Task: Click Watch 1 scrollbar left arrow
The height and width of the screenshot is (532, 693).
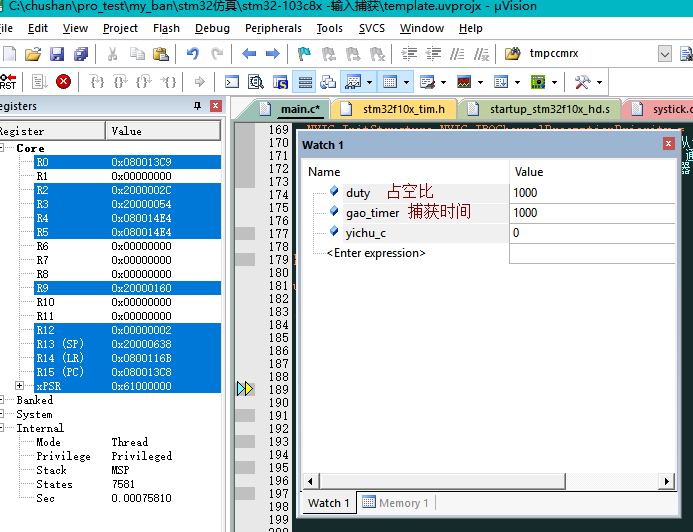Action: (x=310, y=481)
